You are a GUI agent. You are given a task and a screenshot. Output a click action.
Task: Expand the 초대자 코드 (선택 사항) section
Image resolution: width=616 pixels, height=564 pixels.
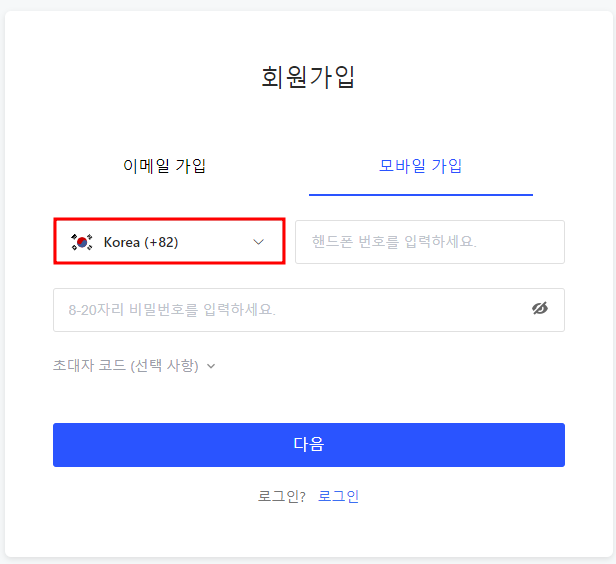pos(134,366)
